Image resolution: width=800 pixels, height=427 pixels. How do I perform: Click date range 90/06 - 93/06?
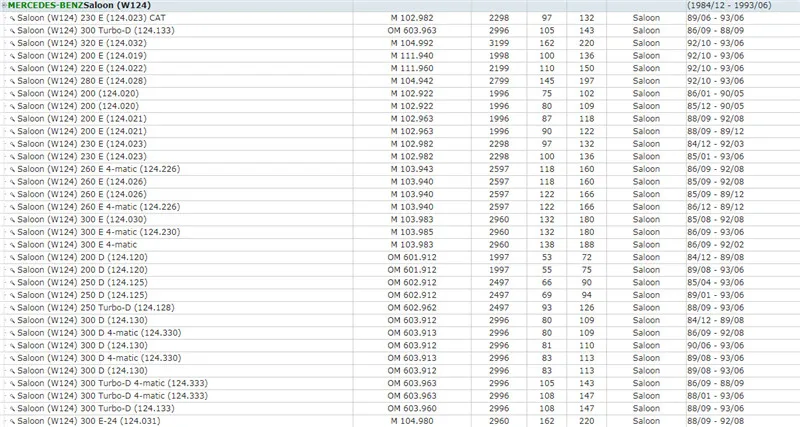click(x=715, y=346)
